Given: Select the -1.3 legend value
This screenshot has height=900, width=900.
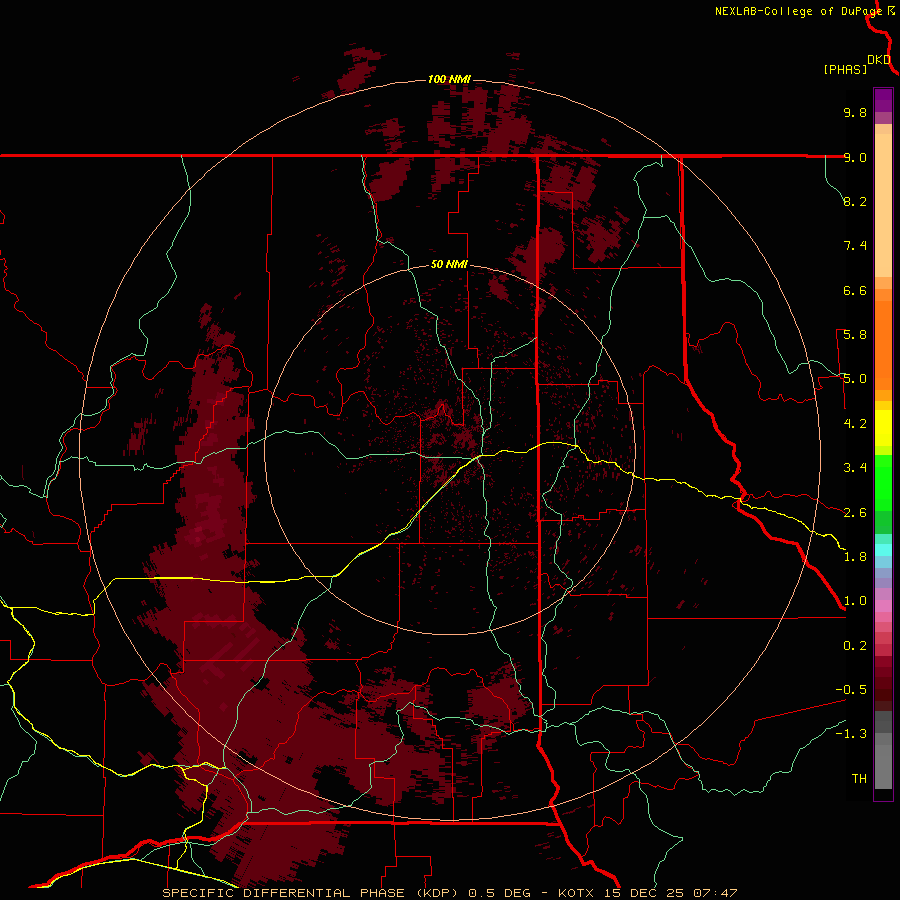Looking at the screenshot, I should point(851,734).
